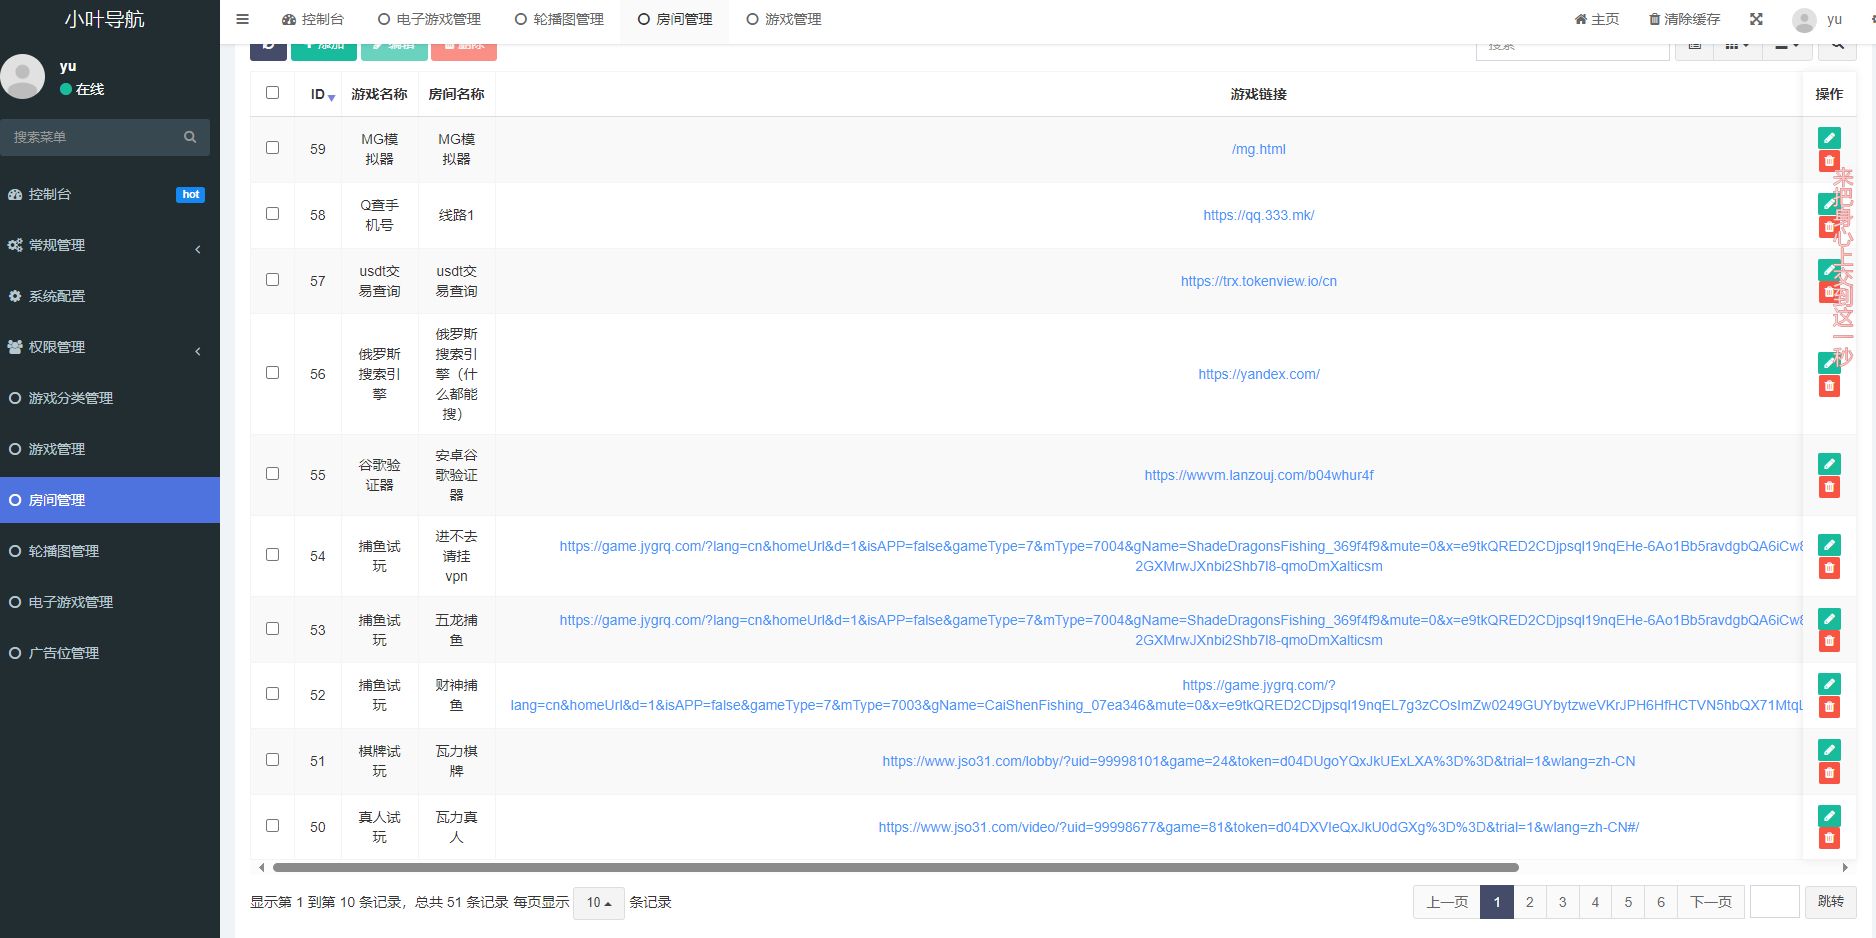The image size is (1876, 938).
Task: Check the row 54 捕鱼试玩 checkbox
Action: pyautogui.click(x=271, y=555)
